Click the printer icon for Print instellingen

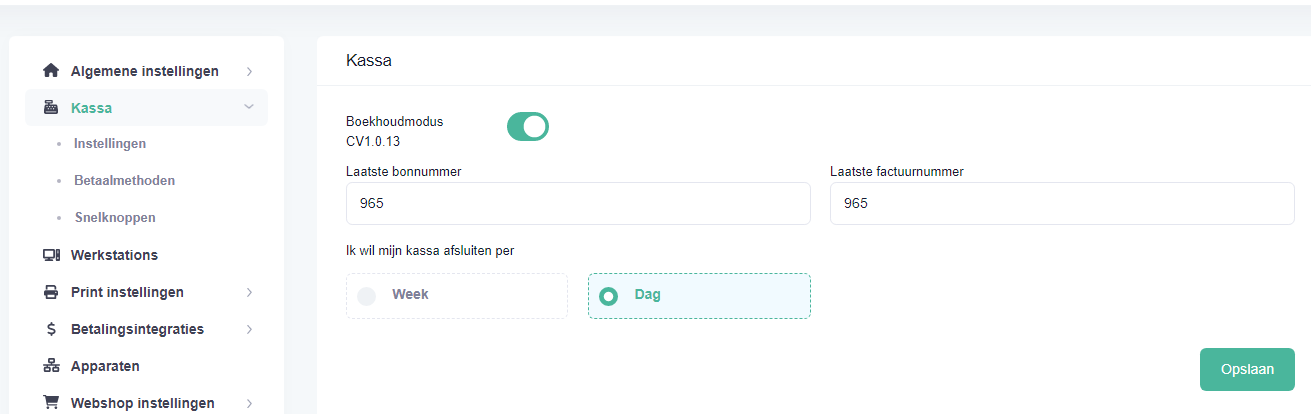51,292
